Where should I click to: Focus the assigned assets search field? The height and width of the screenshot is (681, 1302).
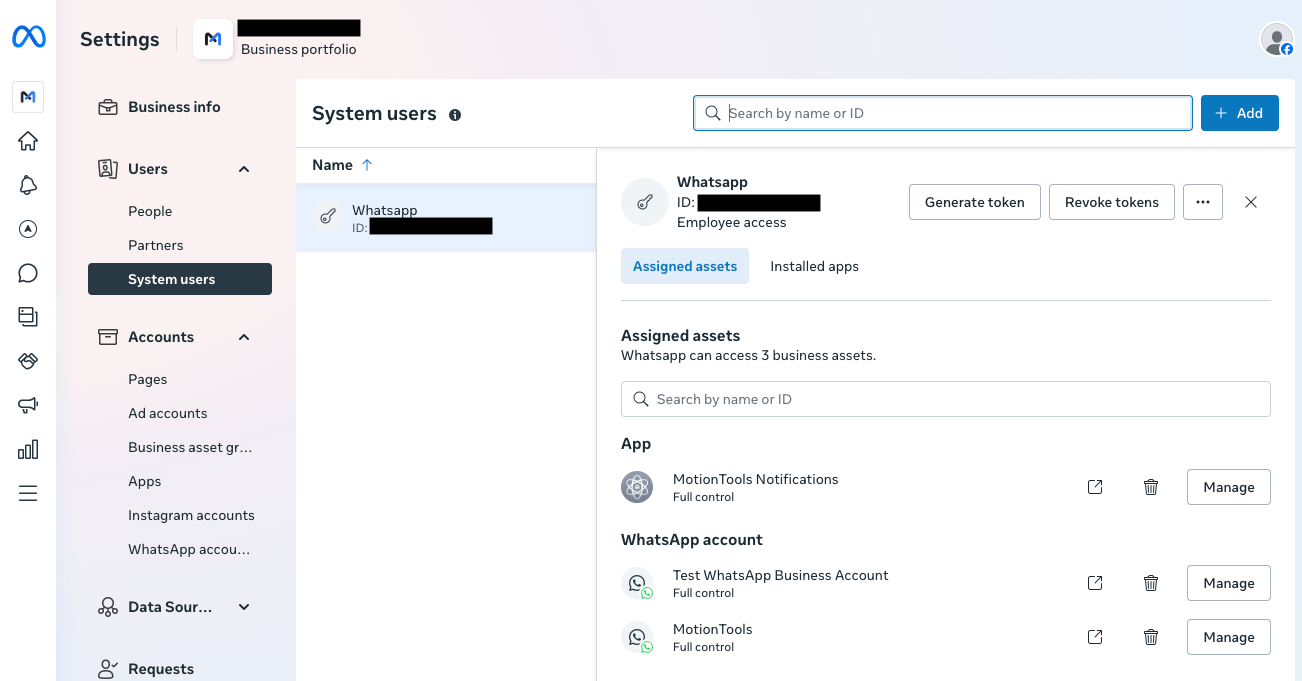click(946, 399)
